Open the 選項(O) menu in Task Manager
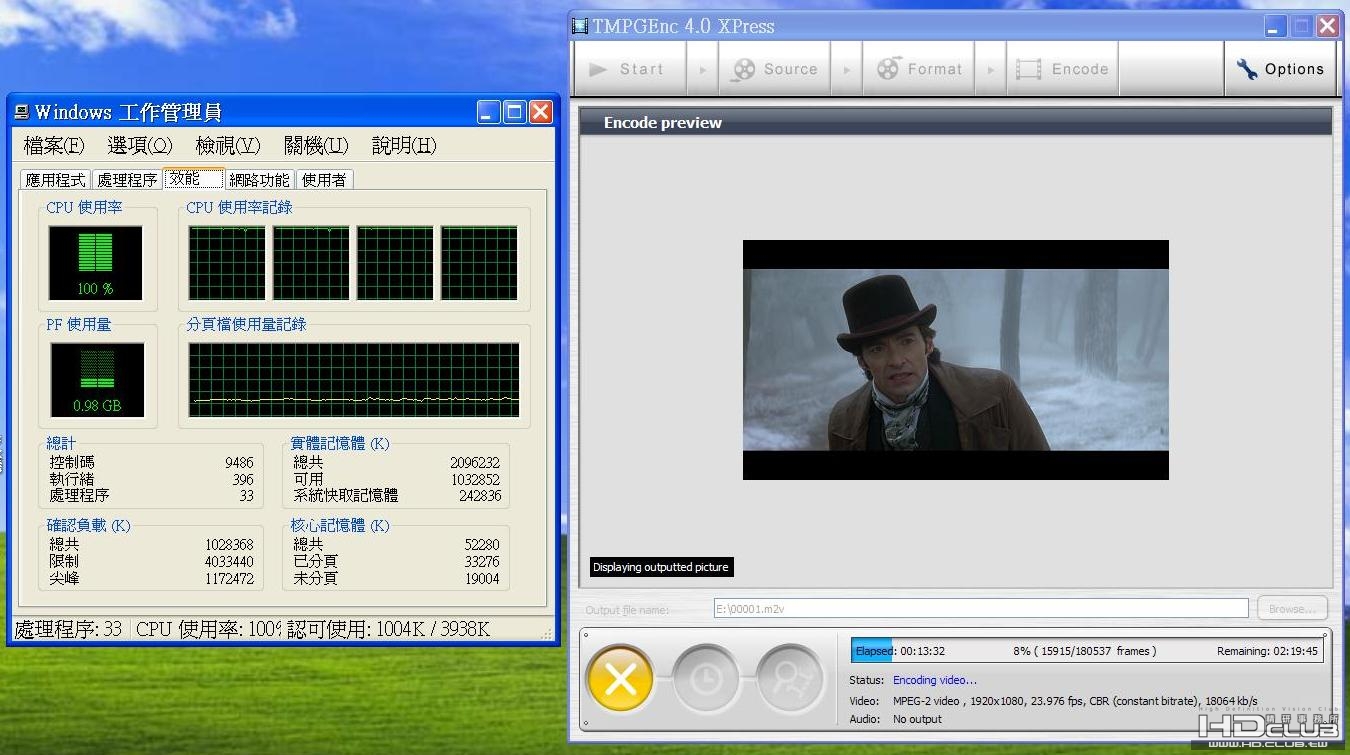 point(140,146)
